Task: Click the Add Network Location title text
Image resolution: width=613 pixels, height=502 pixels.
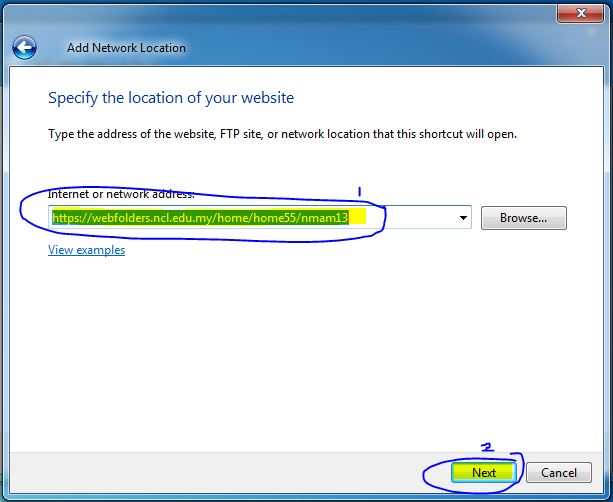Action: coord(126,48)
